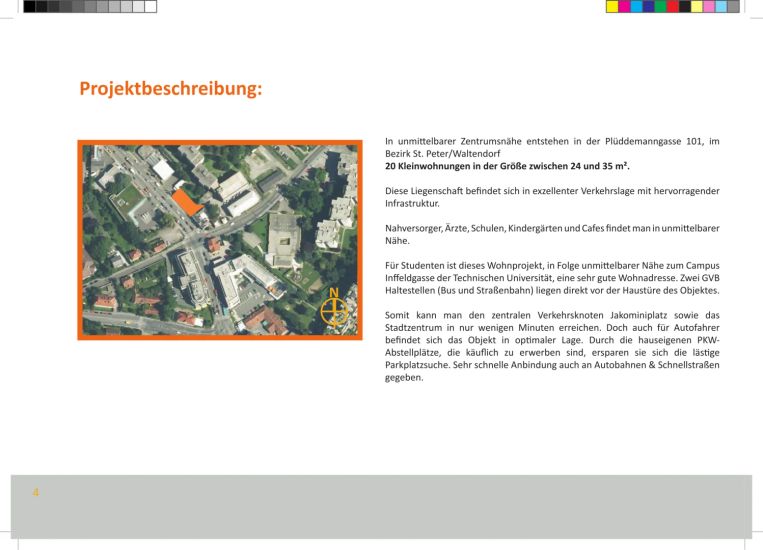Choose the gray swatch ending the color bar
763x550 pixels.
(x=733, y=6)
